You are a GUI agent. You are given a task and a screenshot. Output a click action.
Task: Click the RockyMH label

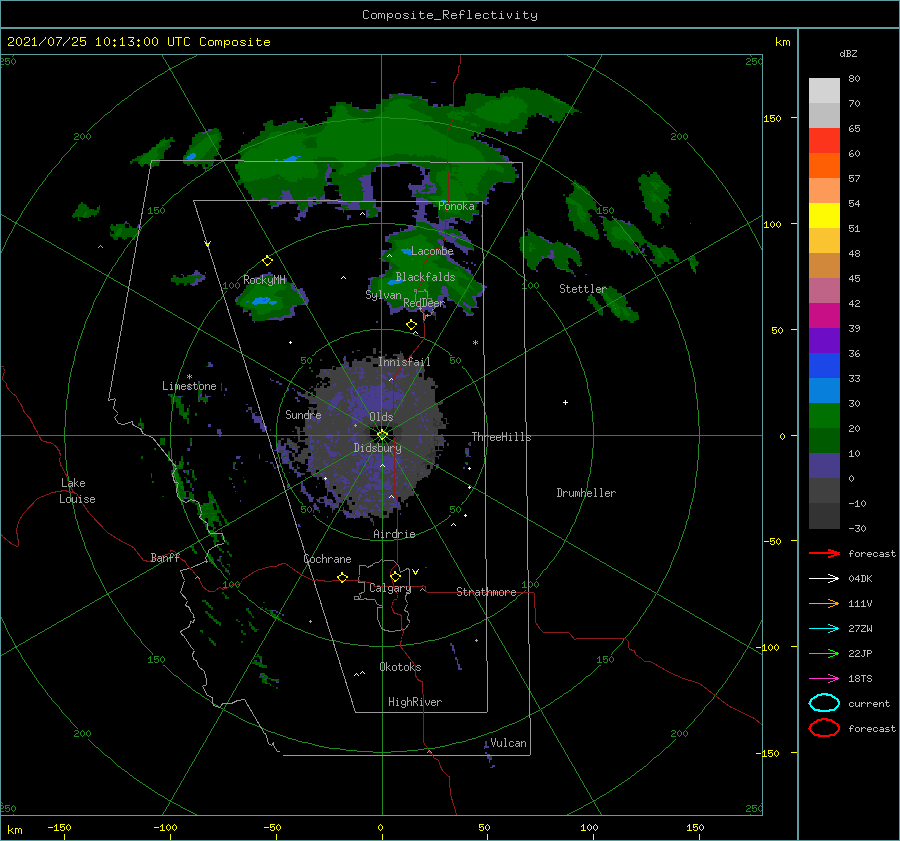264,280
